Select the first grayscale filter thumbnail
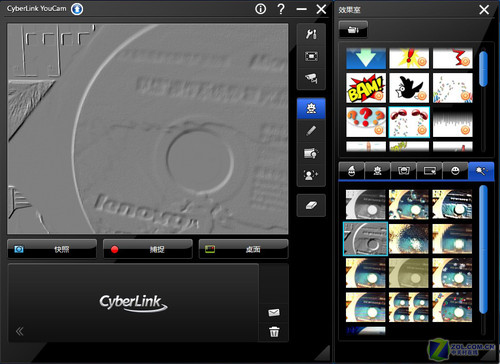500x364 pixels. click(x=365, y=204)
